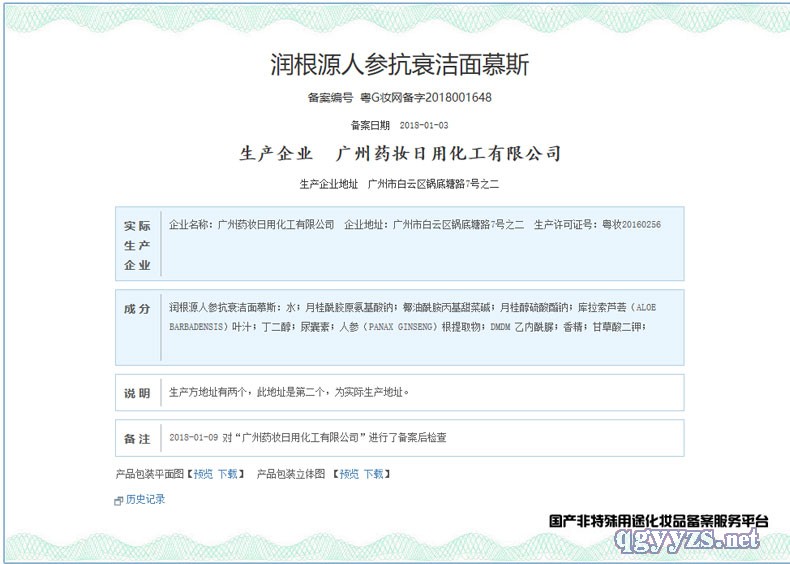Open preview of 产品包装平面图
Screen dimensions: 790x564
[x=203, y=474]
